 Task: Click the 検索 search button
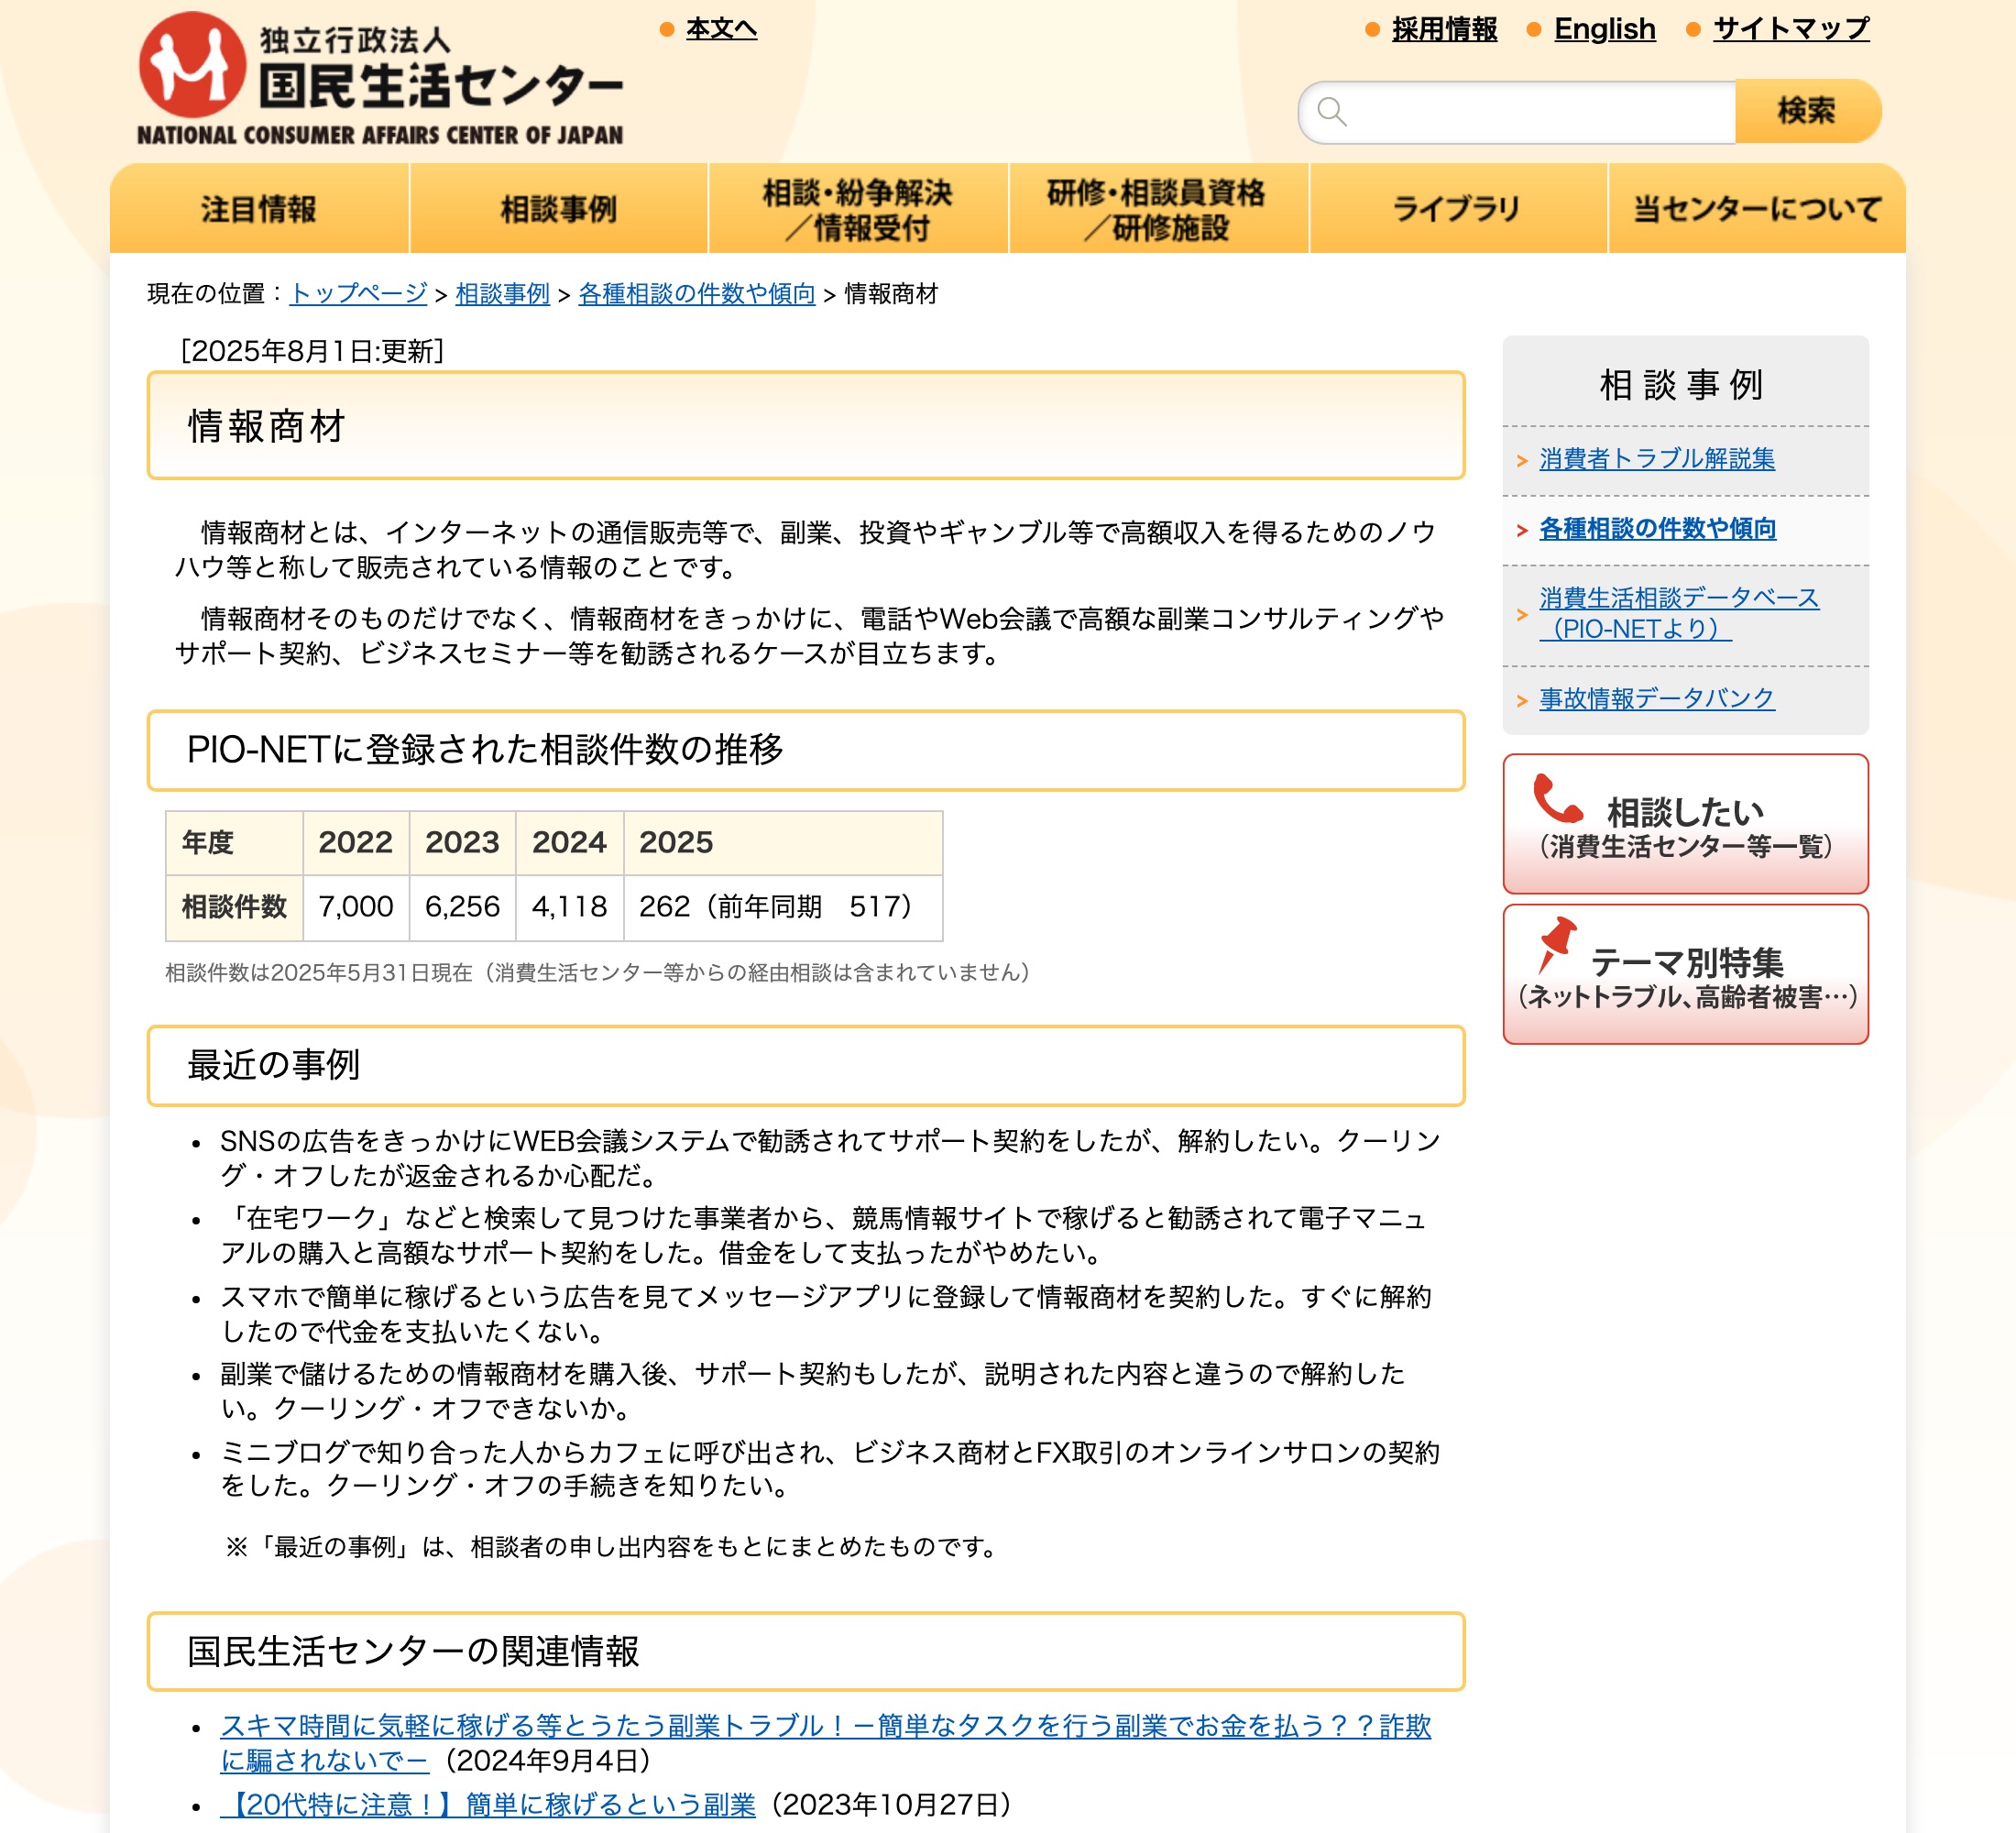[x=1807, y=111]
